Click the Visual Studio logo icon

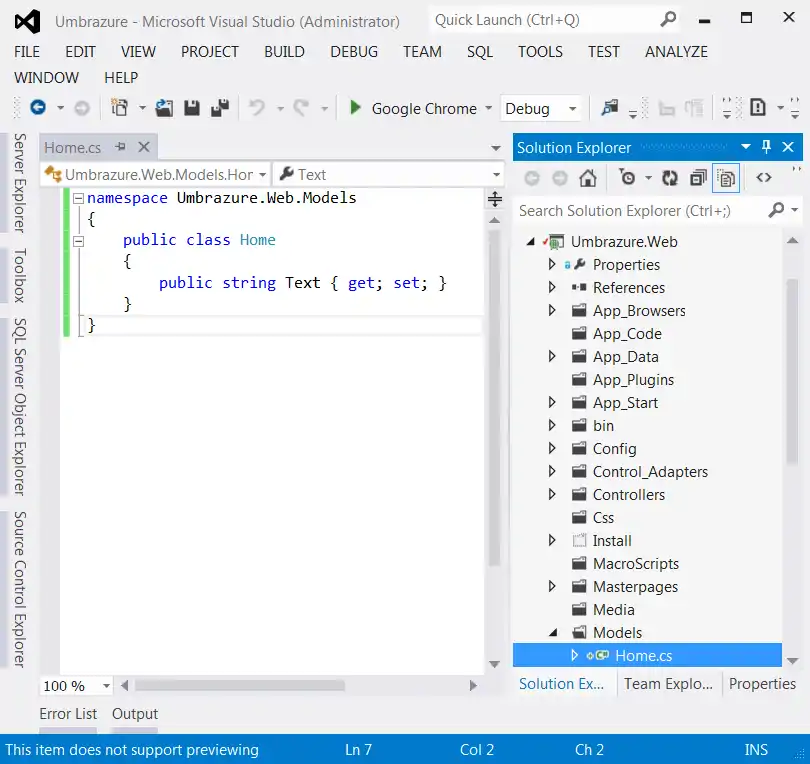tap(27, 22)
